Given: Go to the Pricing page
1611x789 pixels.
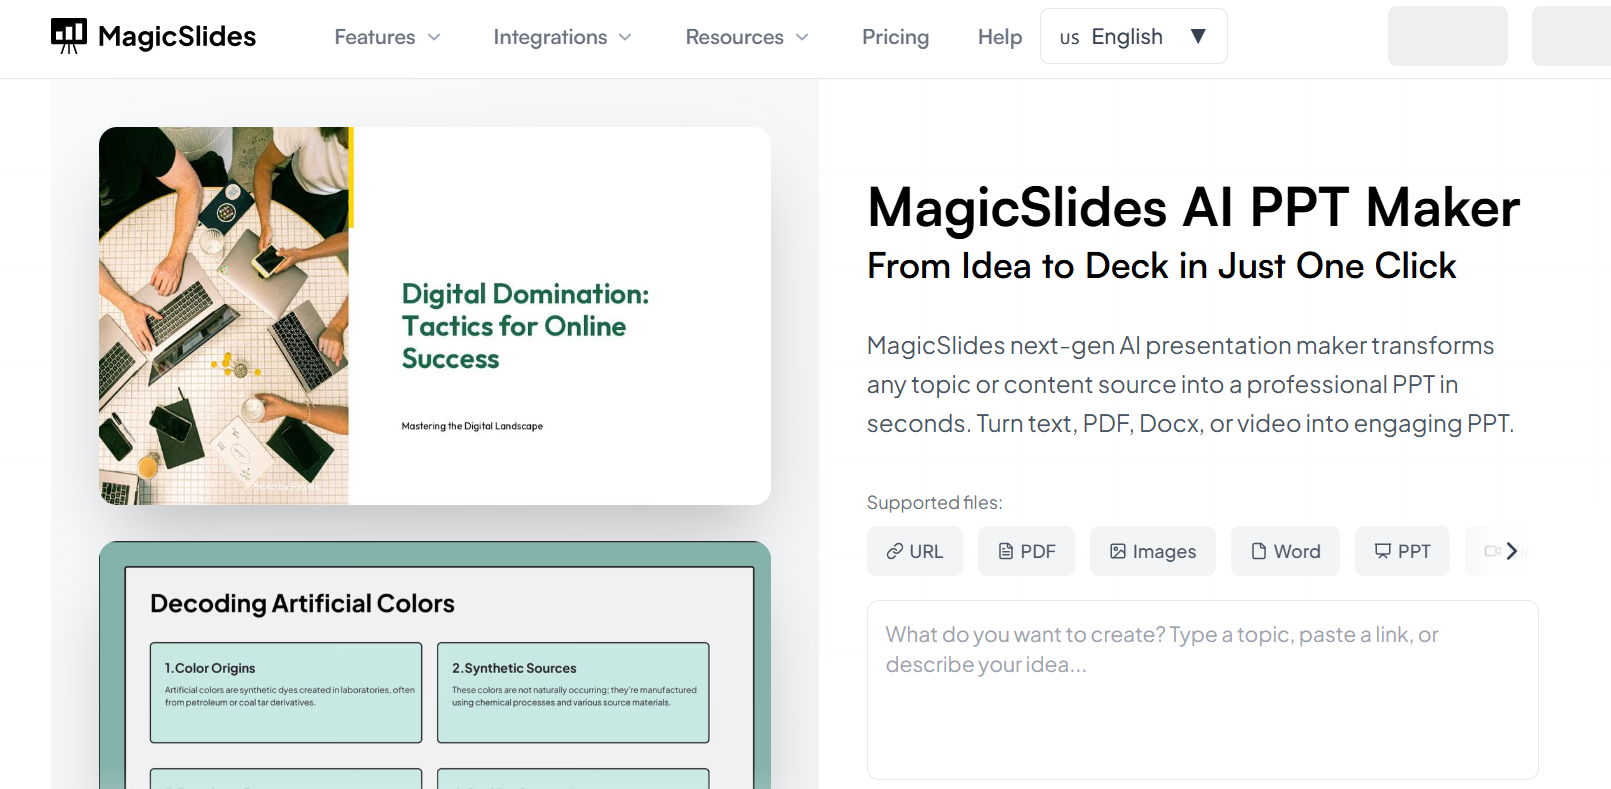Looking at the screenshot, I should (x=895, y=37).
